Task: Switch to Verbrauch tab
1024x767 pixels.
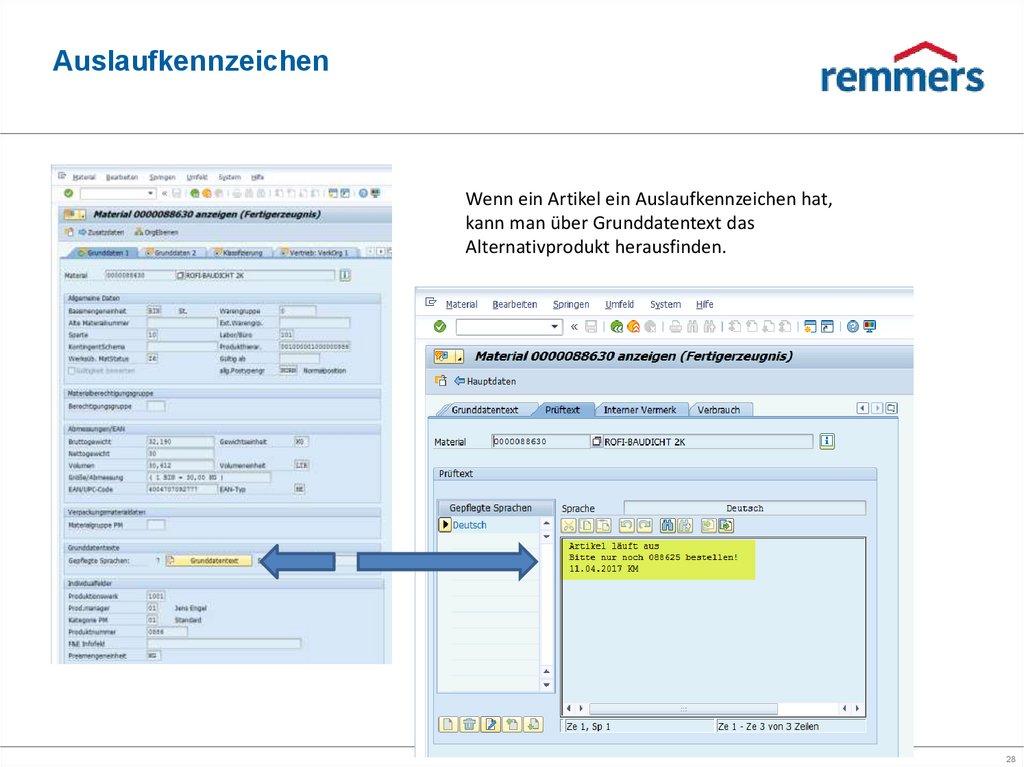Action: pos(718,410)
